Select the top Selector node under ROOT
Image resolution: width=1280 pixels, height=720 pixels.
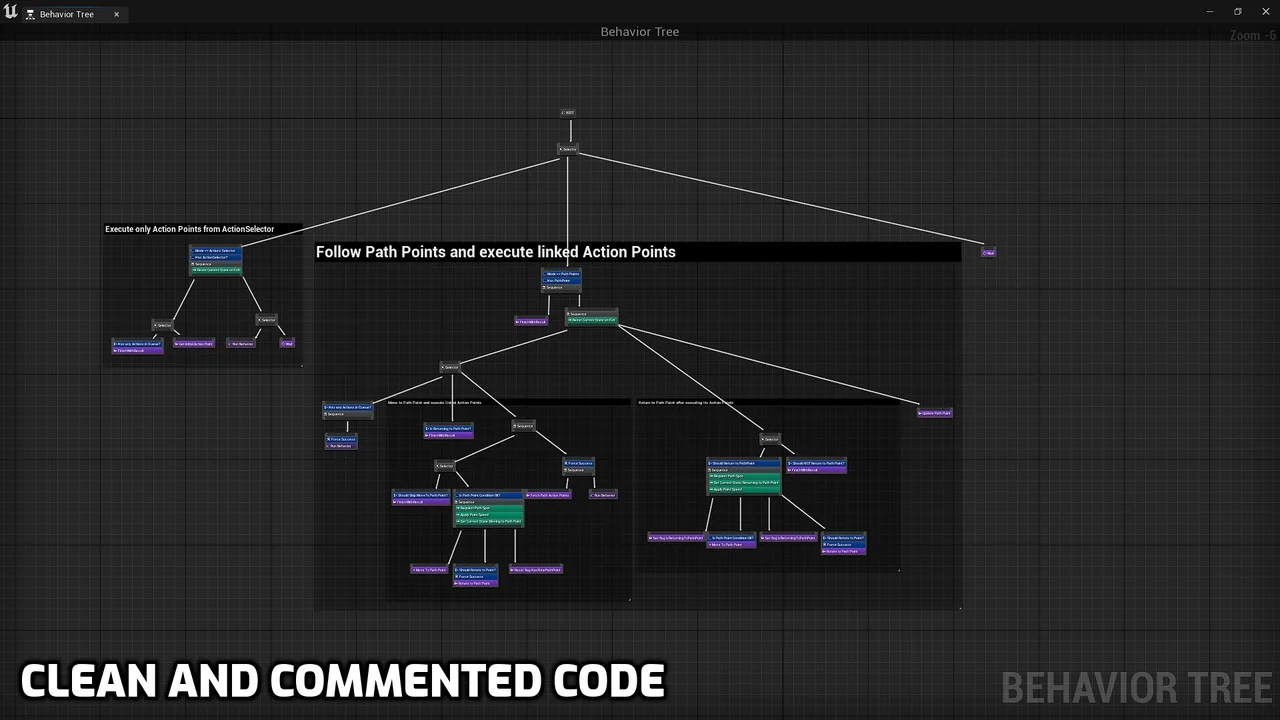[x=568, y=149]
